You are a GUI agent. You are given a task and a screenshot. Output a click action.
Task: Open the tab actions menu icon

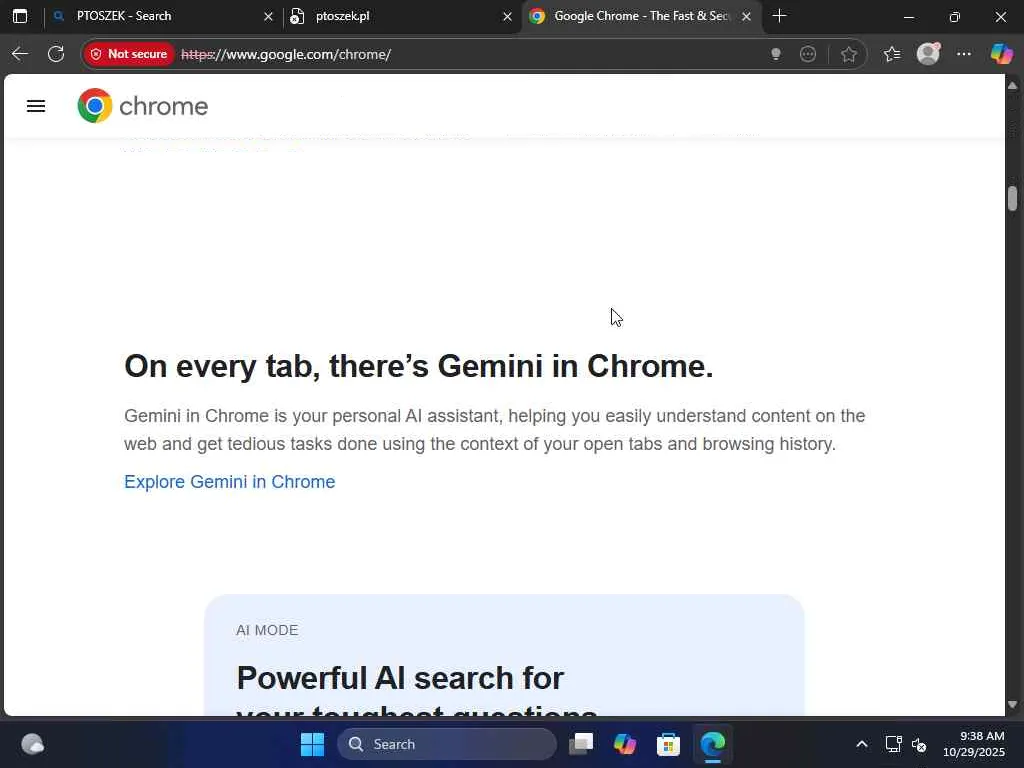(x=20, y=16)
